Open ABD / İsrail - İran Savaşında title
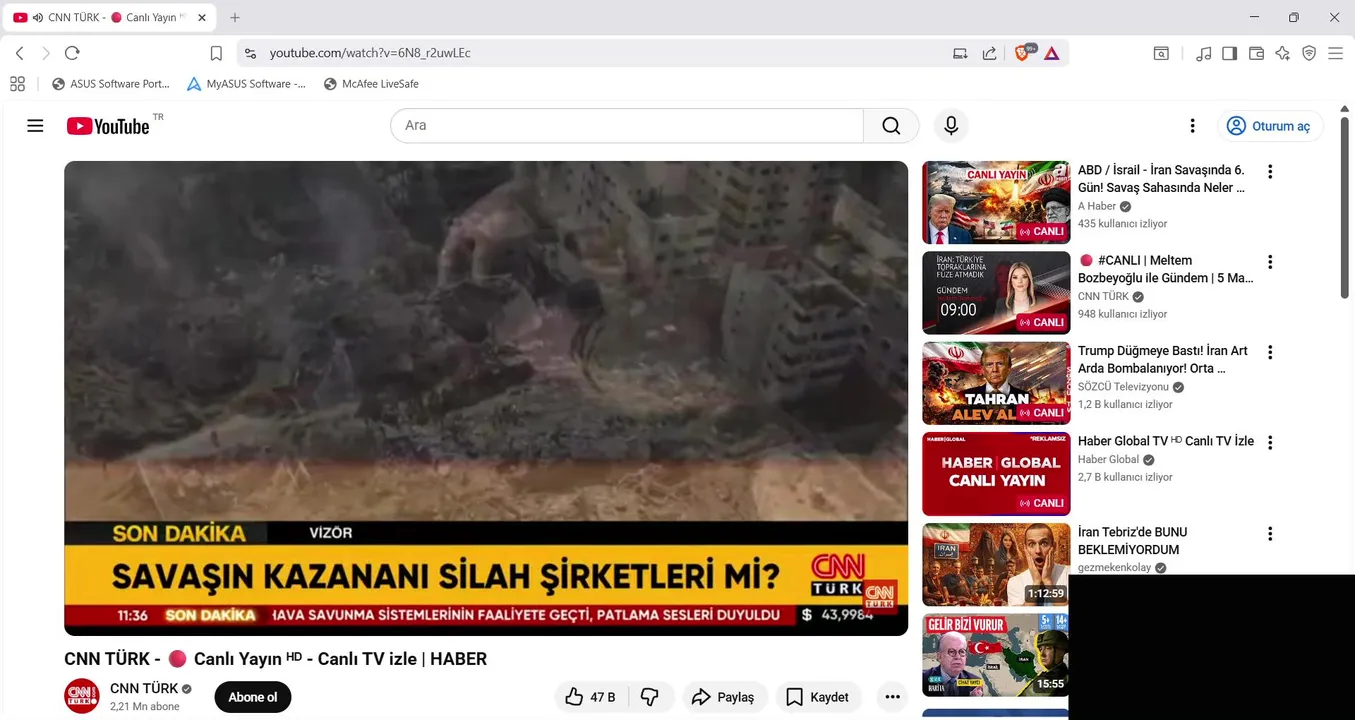Screen dimensions: 1355x720 click(x=1162, y=179)
